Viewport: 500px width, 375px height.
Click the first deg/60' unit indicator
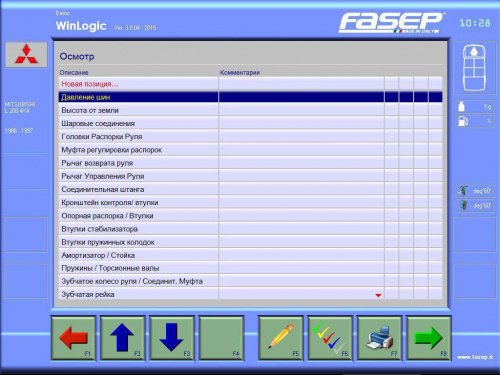[474, 191]
